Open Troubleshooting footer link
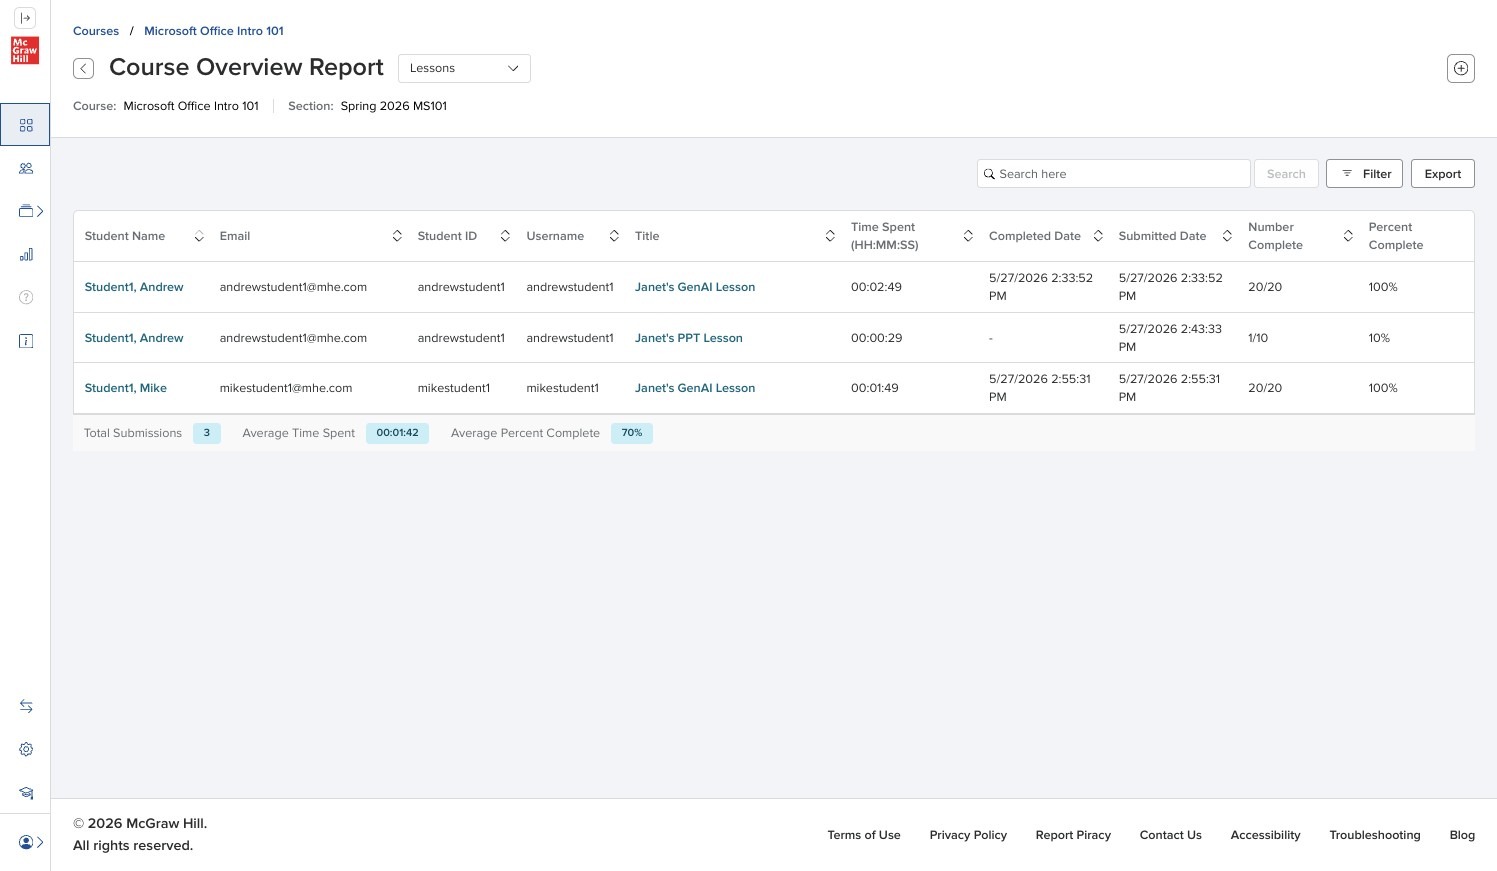This screenshot has height=871, width=1497. (x=1375, y=835)
